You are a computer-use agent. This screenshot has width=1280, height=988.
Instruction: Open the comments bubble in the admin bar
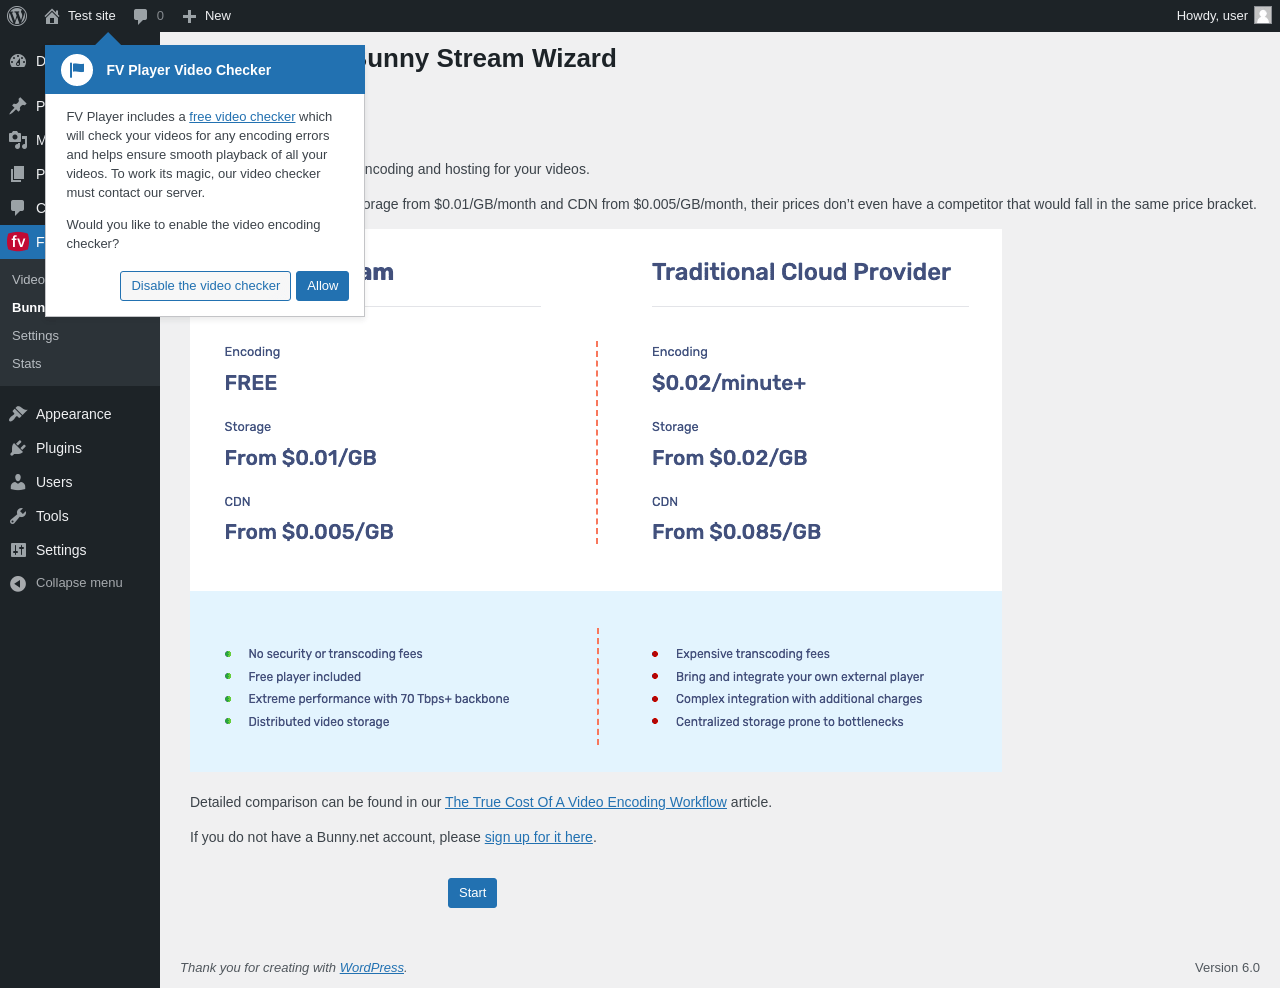pos(141,16)
